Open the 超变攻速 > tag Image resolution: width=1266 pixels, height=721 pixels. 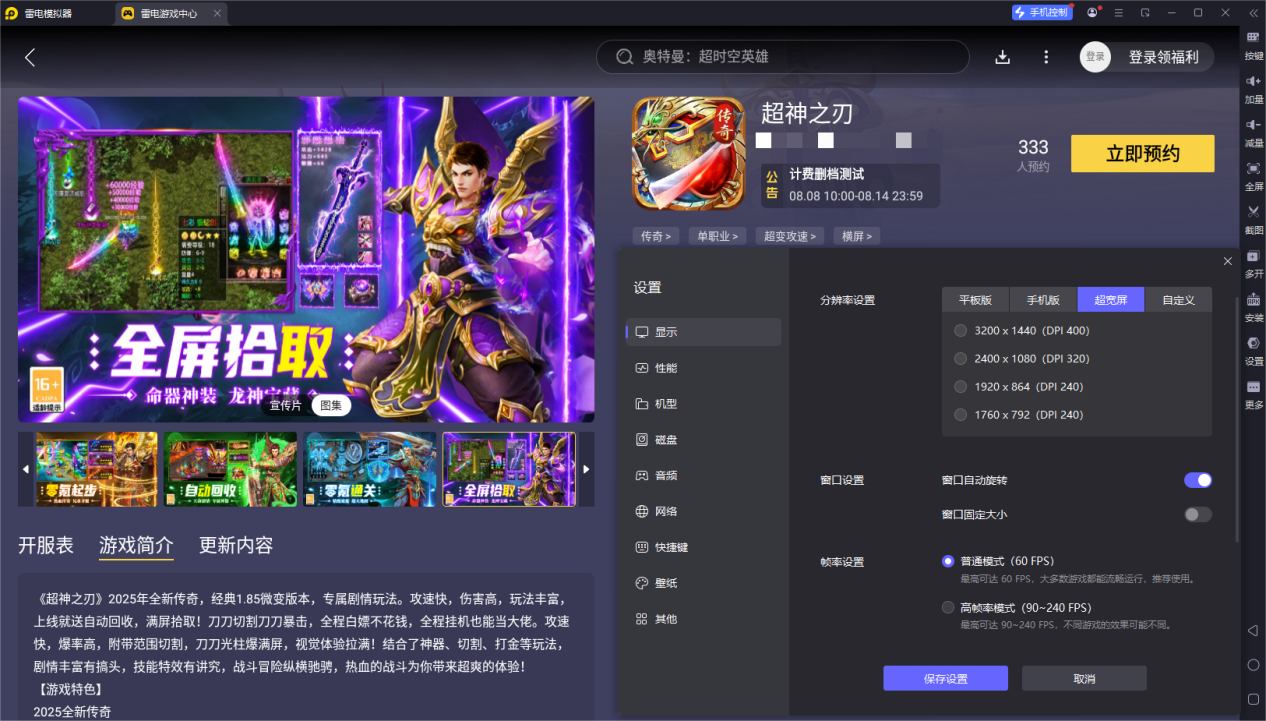[789, 236]
